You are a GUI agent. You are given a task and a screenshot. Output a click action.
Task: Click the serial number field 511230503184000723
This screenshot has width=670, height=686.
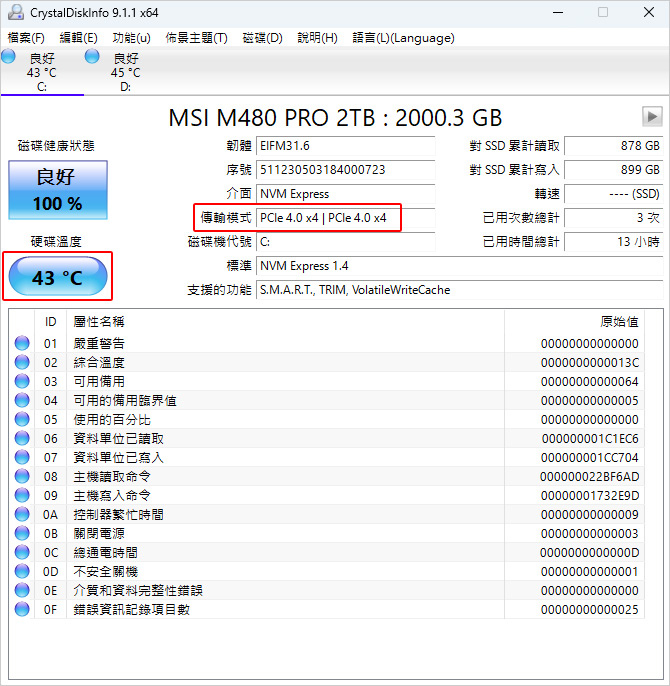[x=345, y=170]
